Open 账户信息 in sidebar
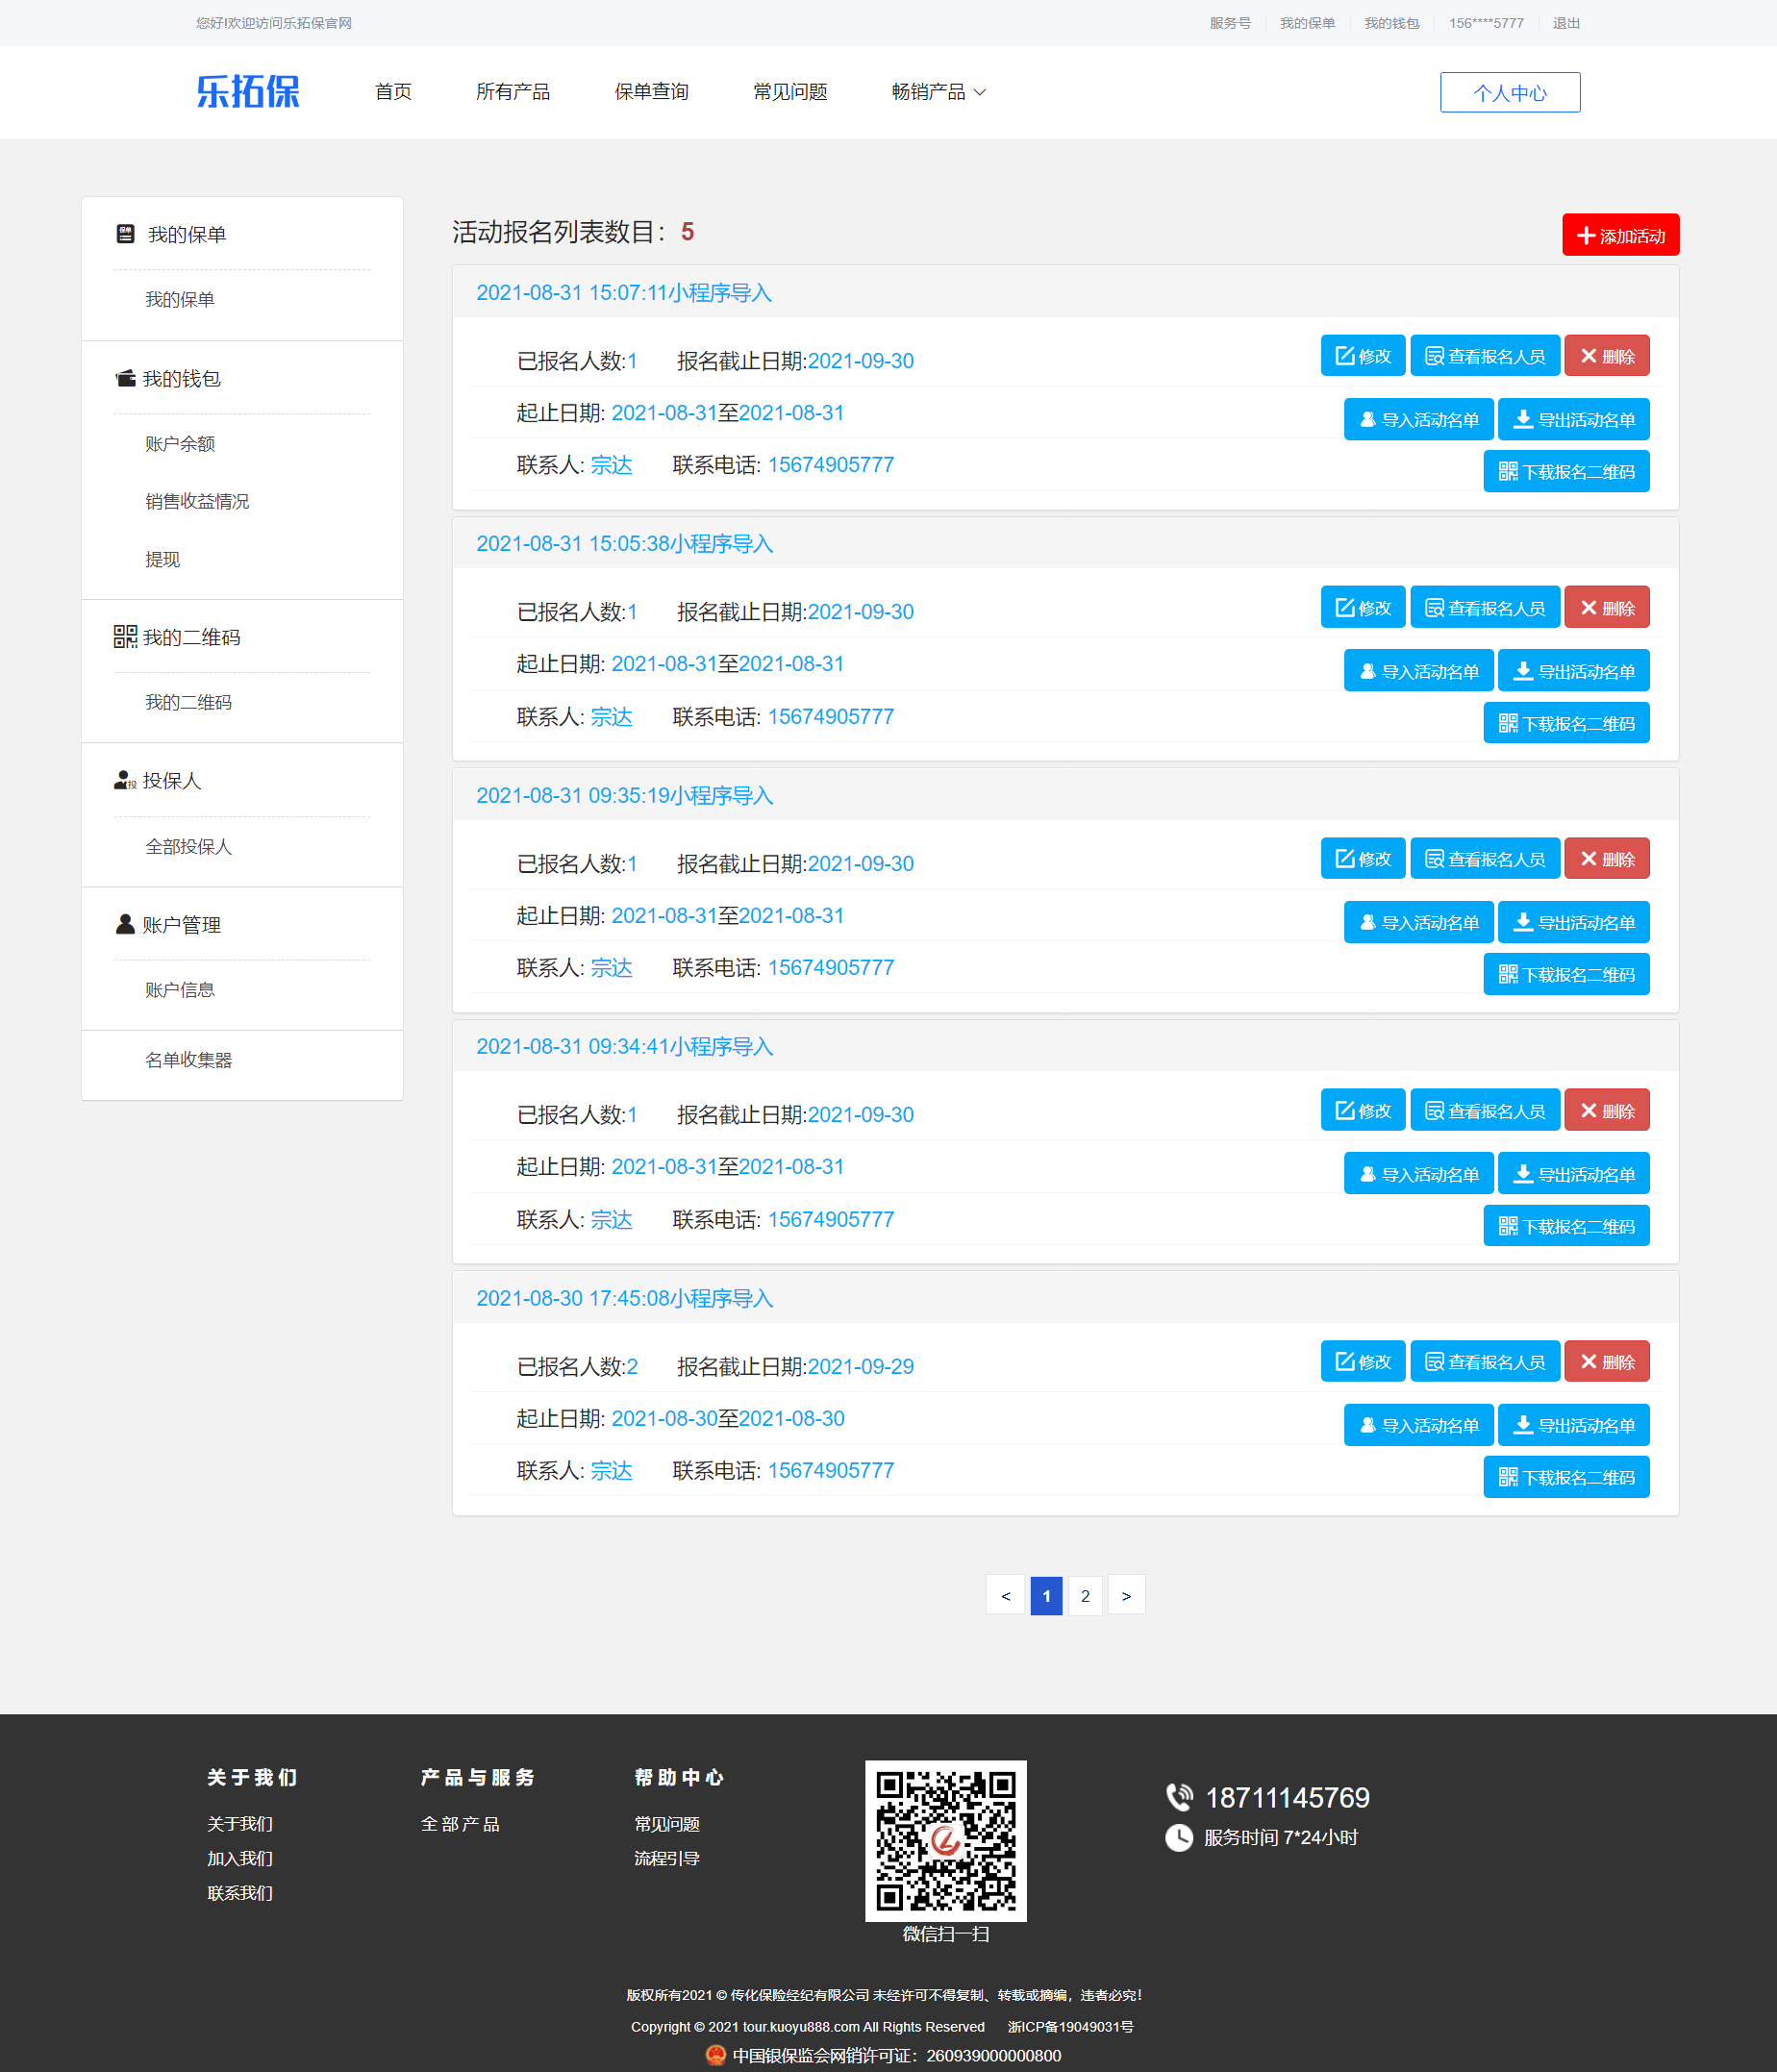Viewport: 1777px width, 2072px height. point(180,989)
